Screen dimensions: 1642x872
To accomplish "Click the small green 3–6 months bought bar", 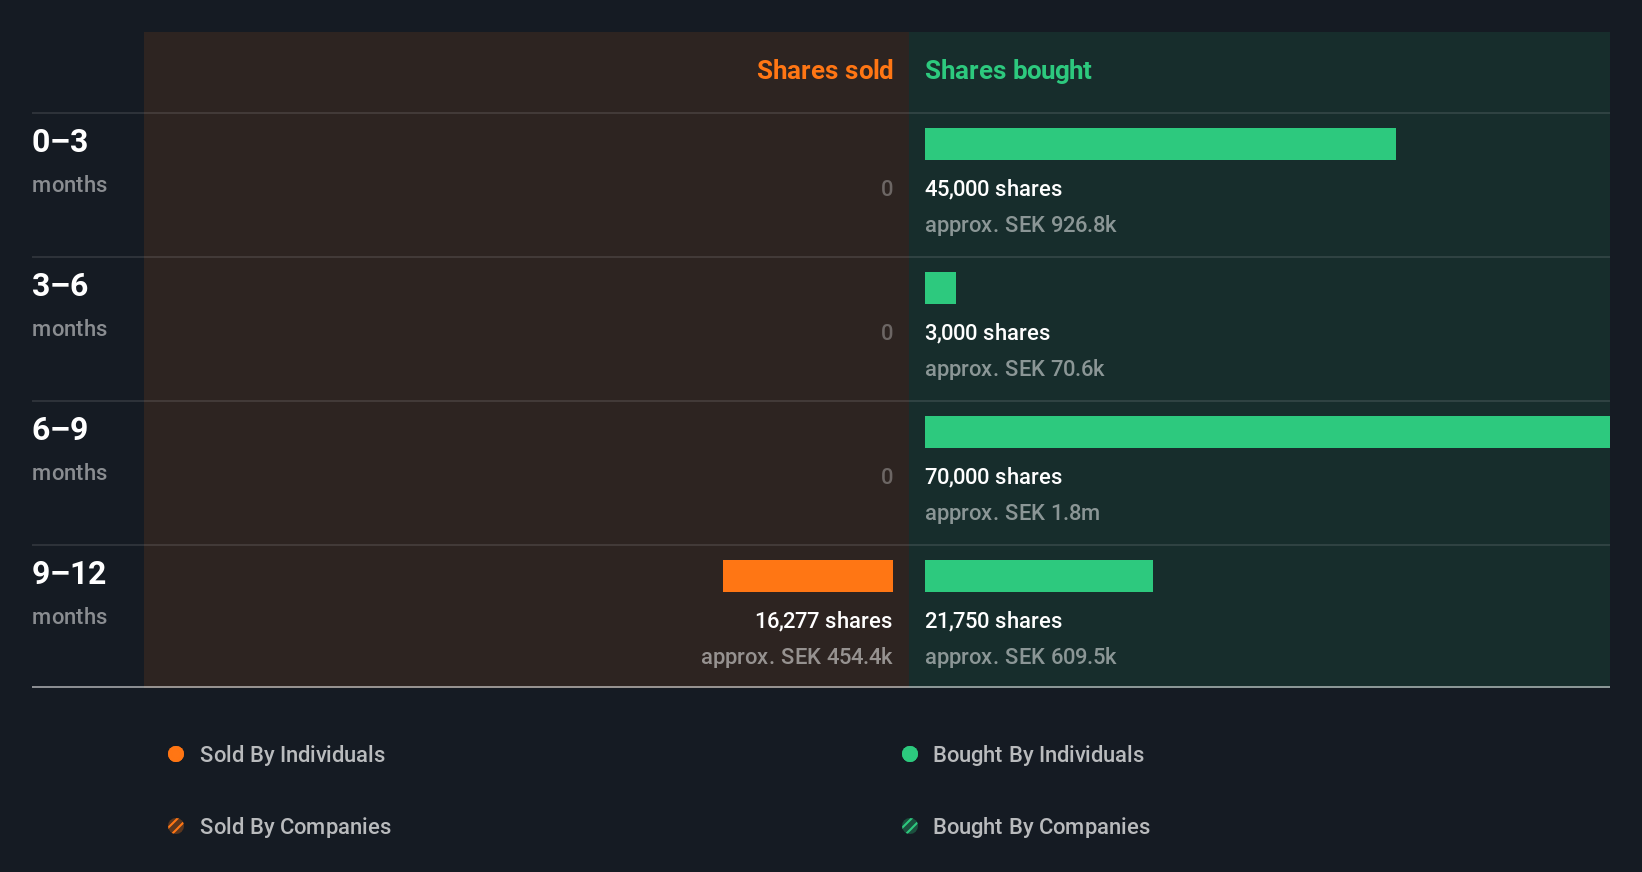I will pyautogui.click(x=940, y=288).
